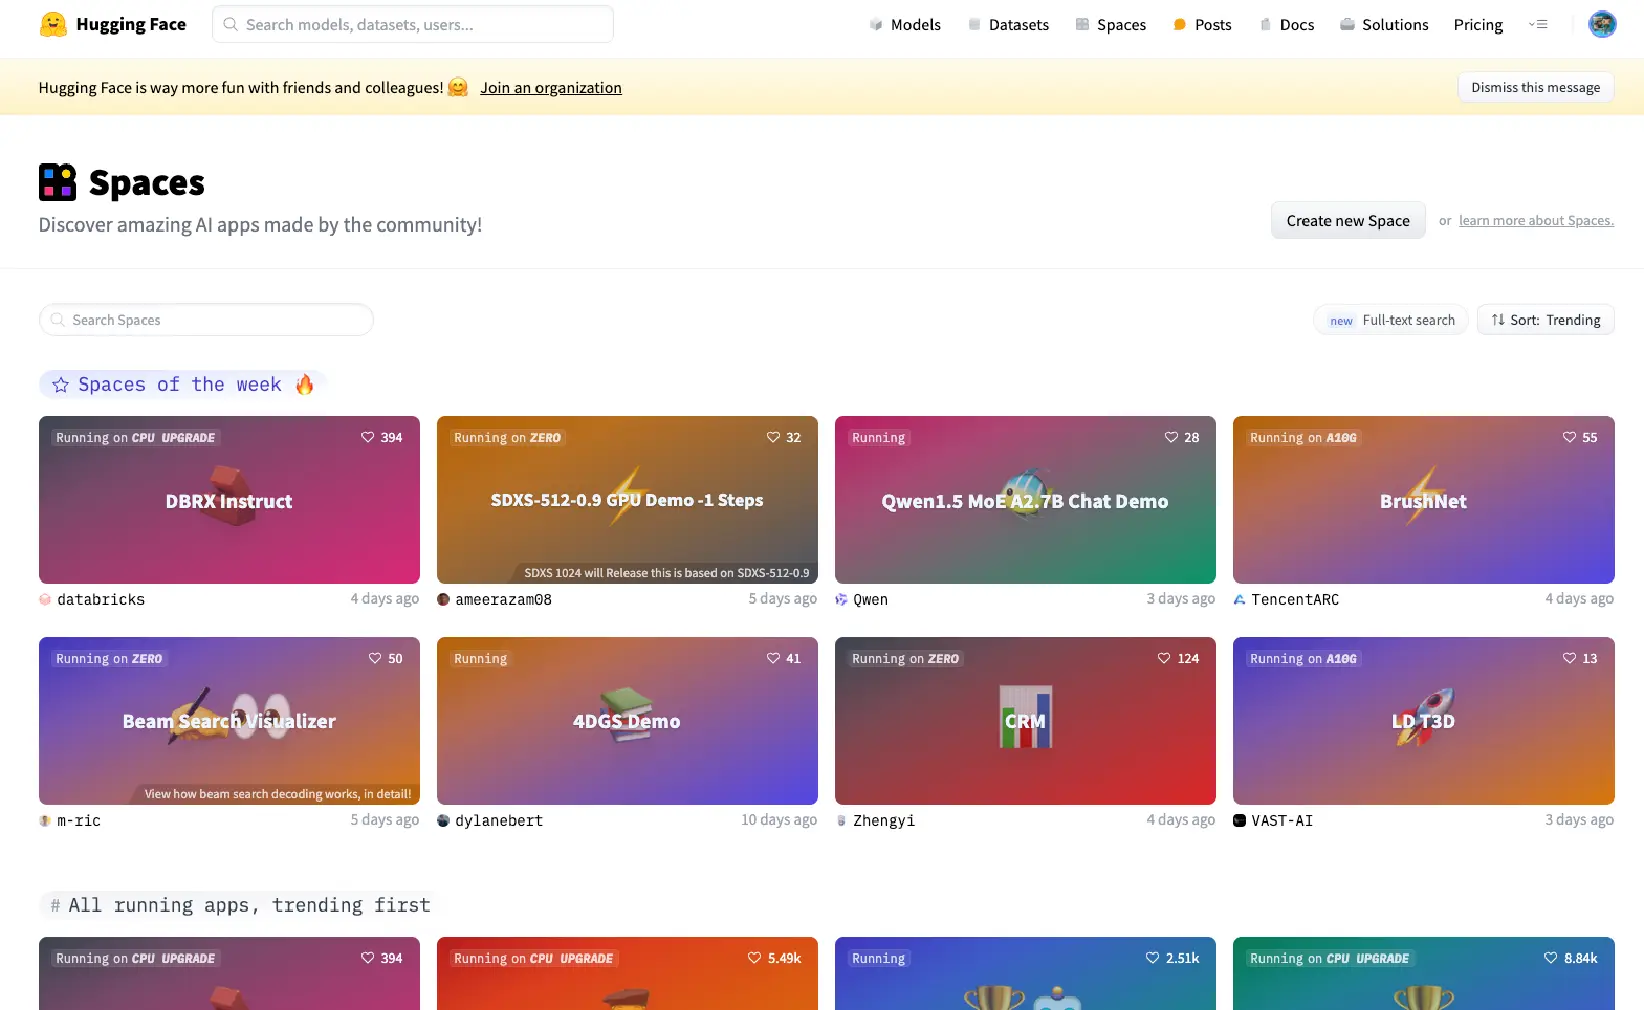The width and height of the screenshot is (1644, 1010).
Task: Go to the Models page
Action: [x=905, y=24]
